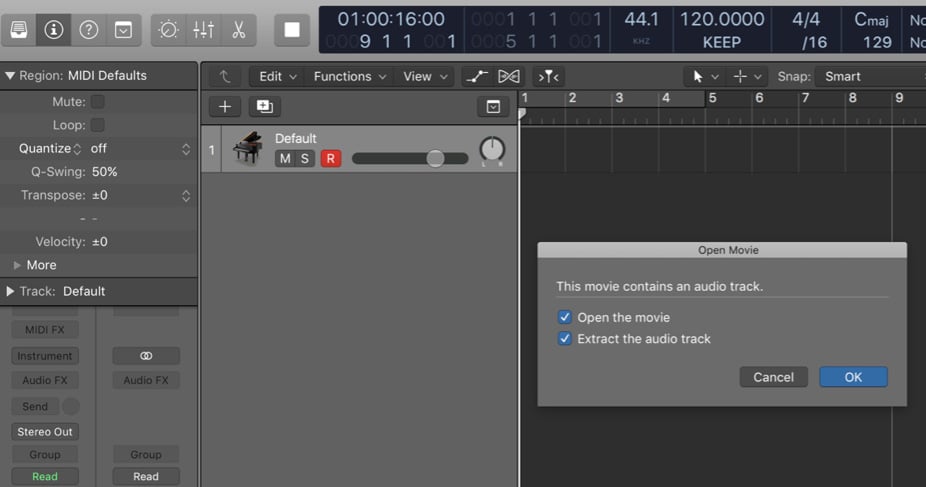The width and height of the screenshot is (926, 487).
Task: Click the Send knob circle
Action: click(70, 406)
